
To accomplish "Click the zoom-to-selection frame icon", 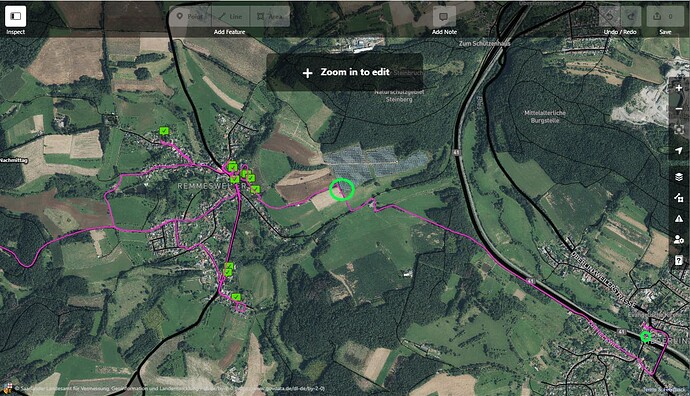I will (679, 130).
